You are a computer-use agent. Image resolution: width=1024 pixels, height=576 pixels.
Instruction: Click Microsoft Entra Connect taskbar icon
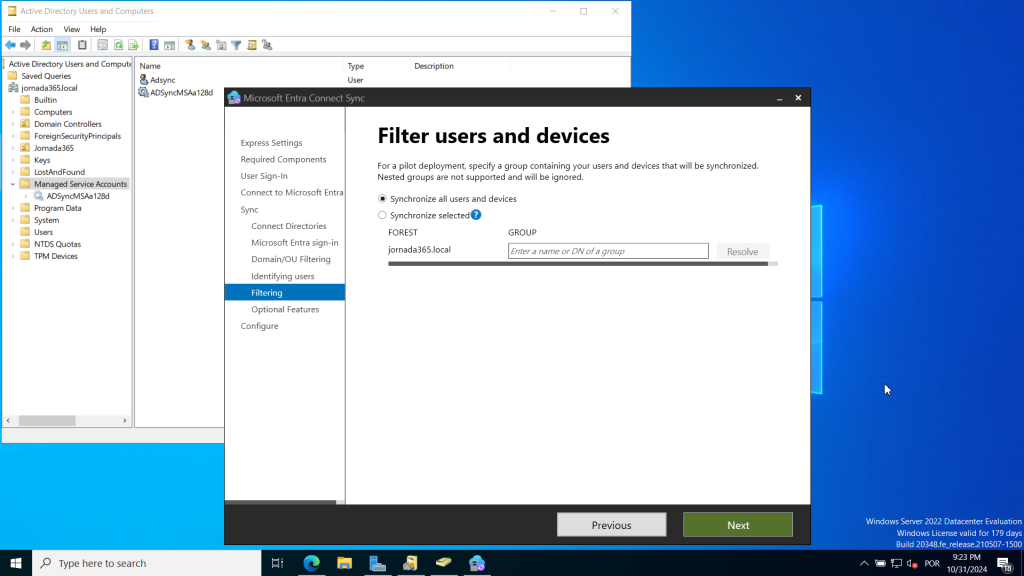click(x=477, y=563)
